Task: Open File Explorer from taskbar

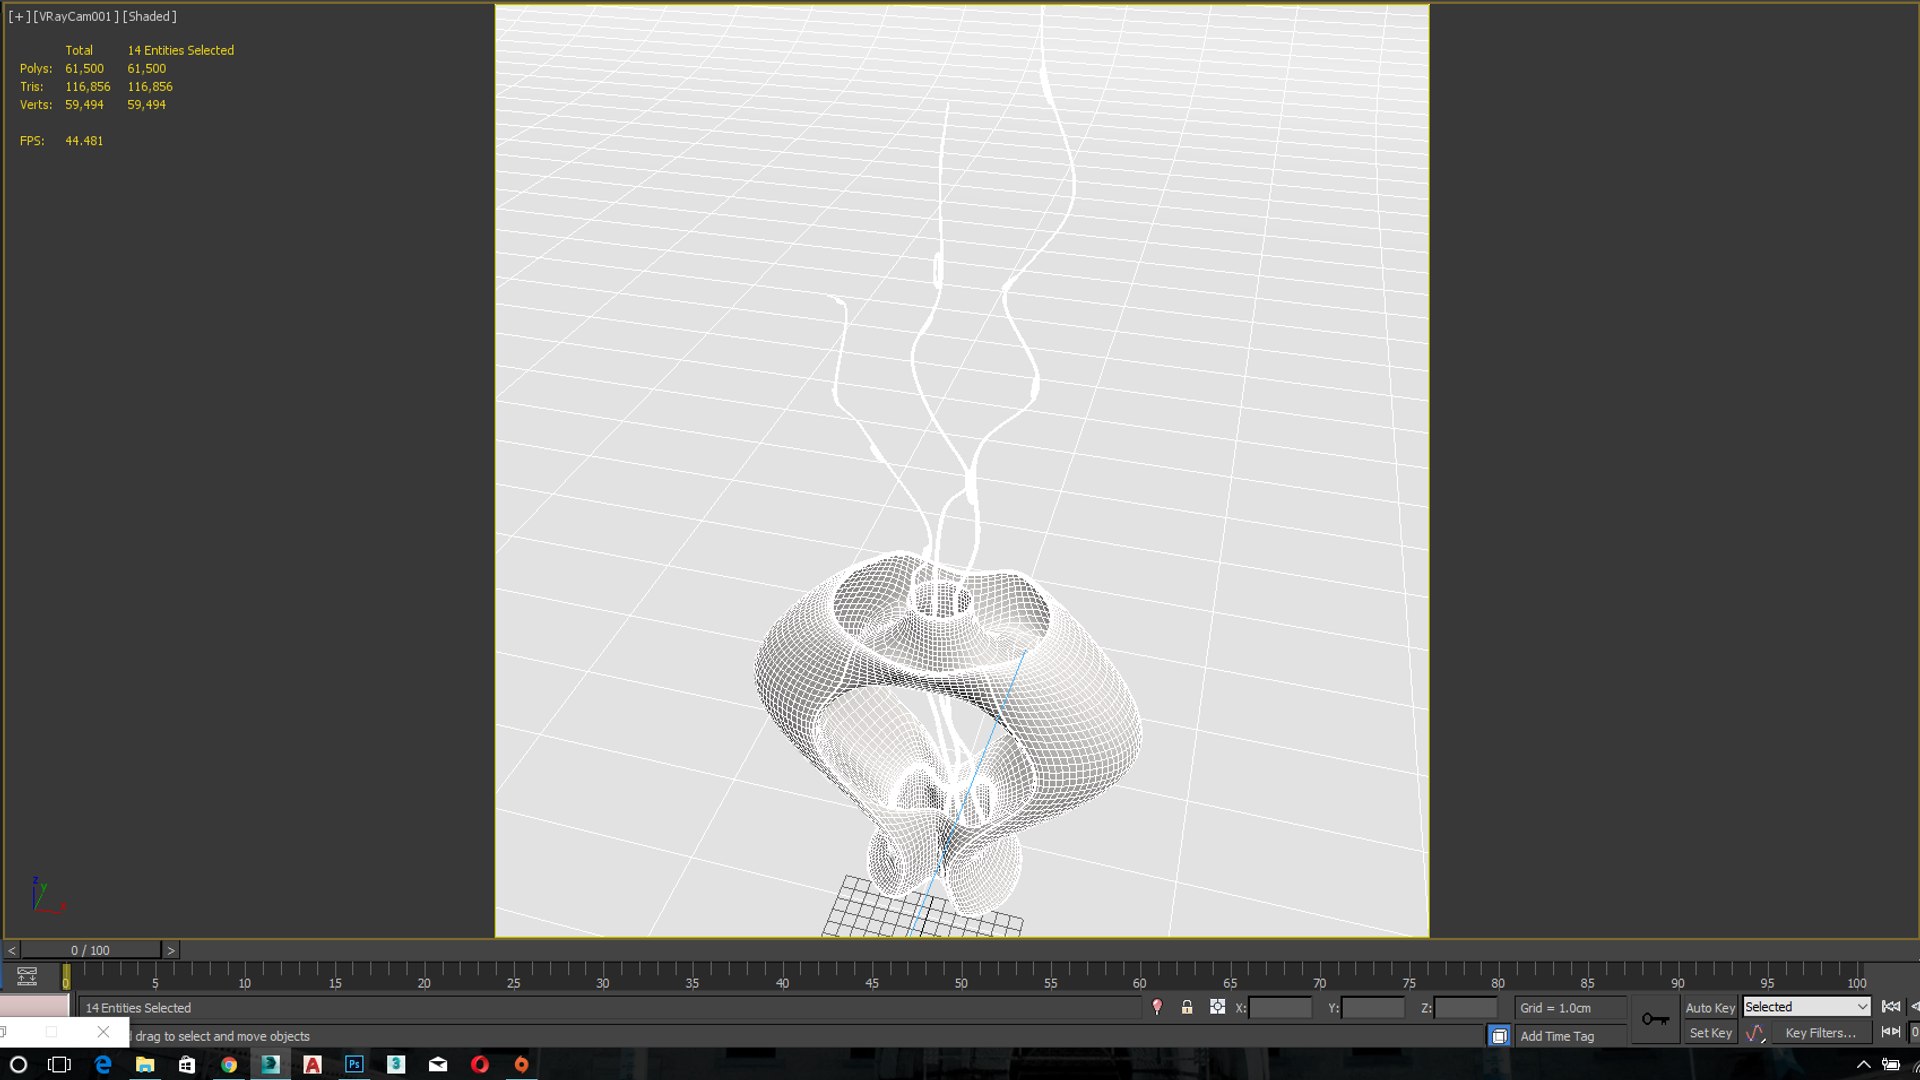Action: pos(145,1064)
